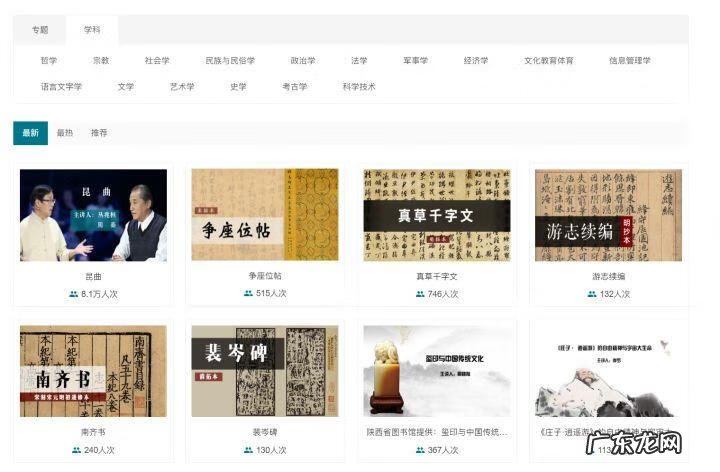Switch to the 专题 tab
The image size is (720, 472).
[x=40, y=30]
